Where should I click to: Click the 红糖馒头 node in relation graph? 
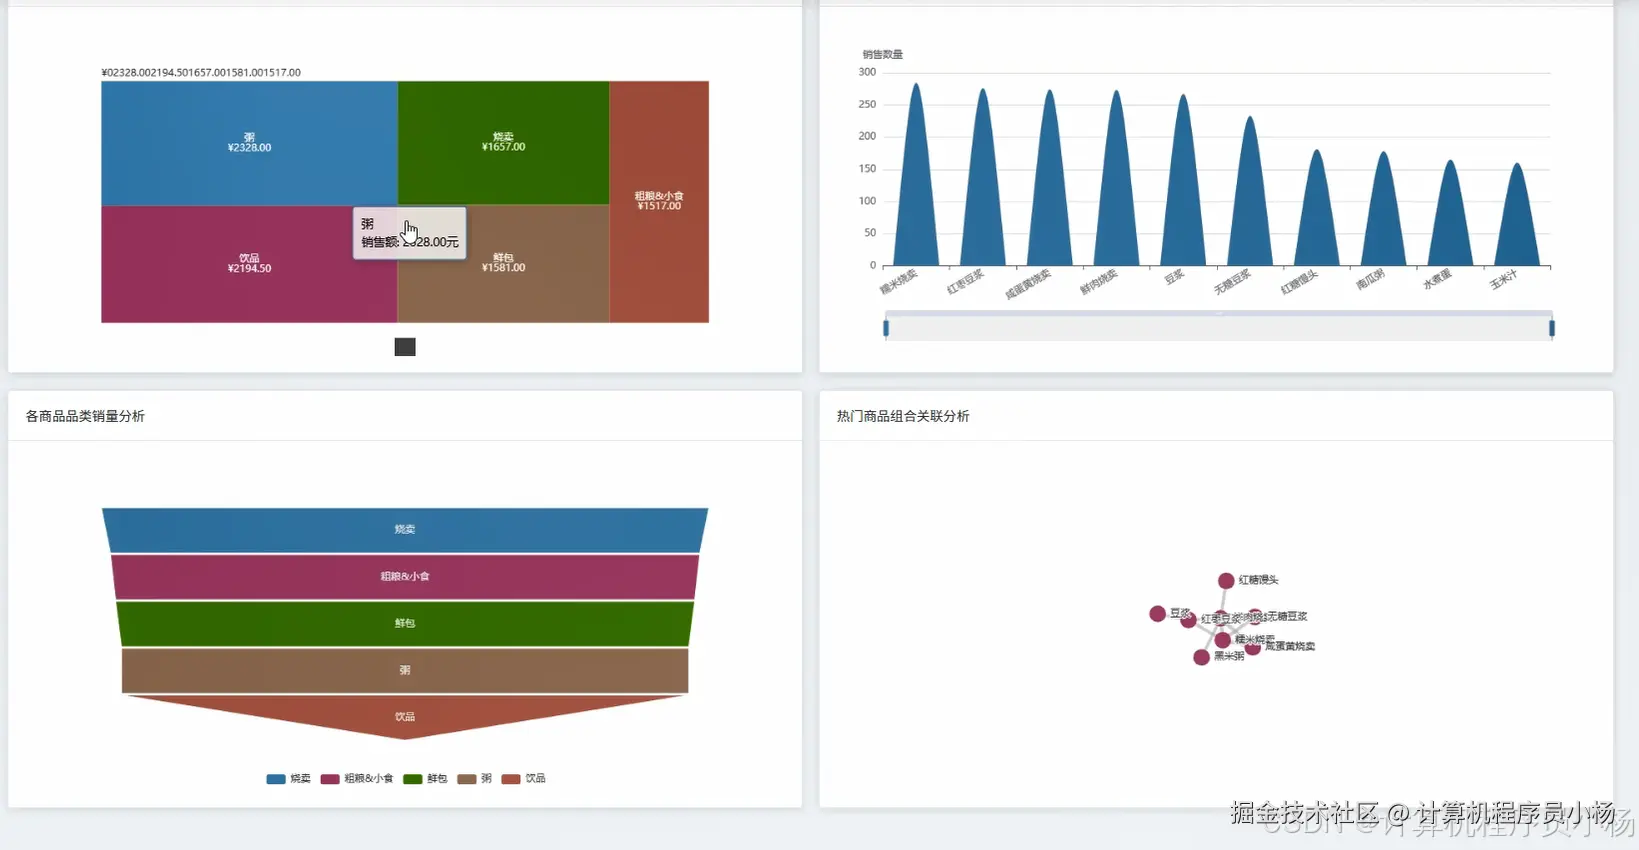(1226, 581)
